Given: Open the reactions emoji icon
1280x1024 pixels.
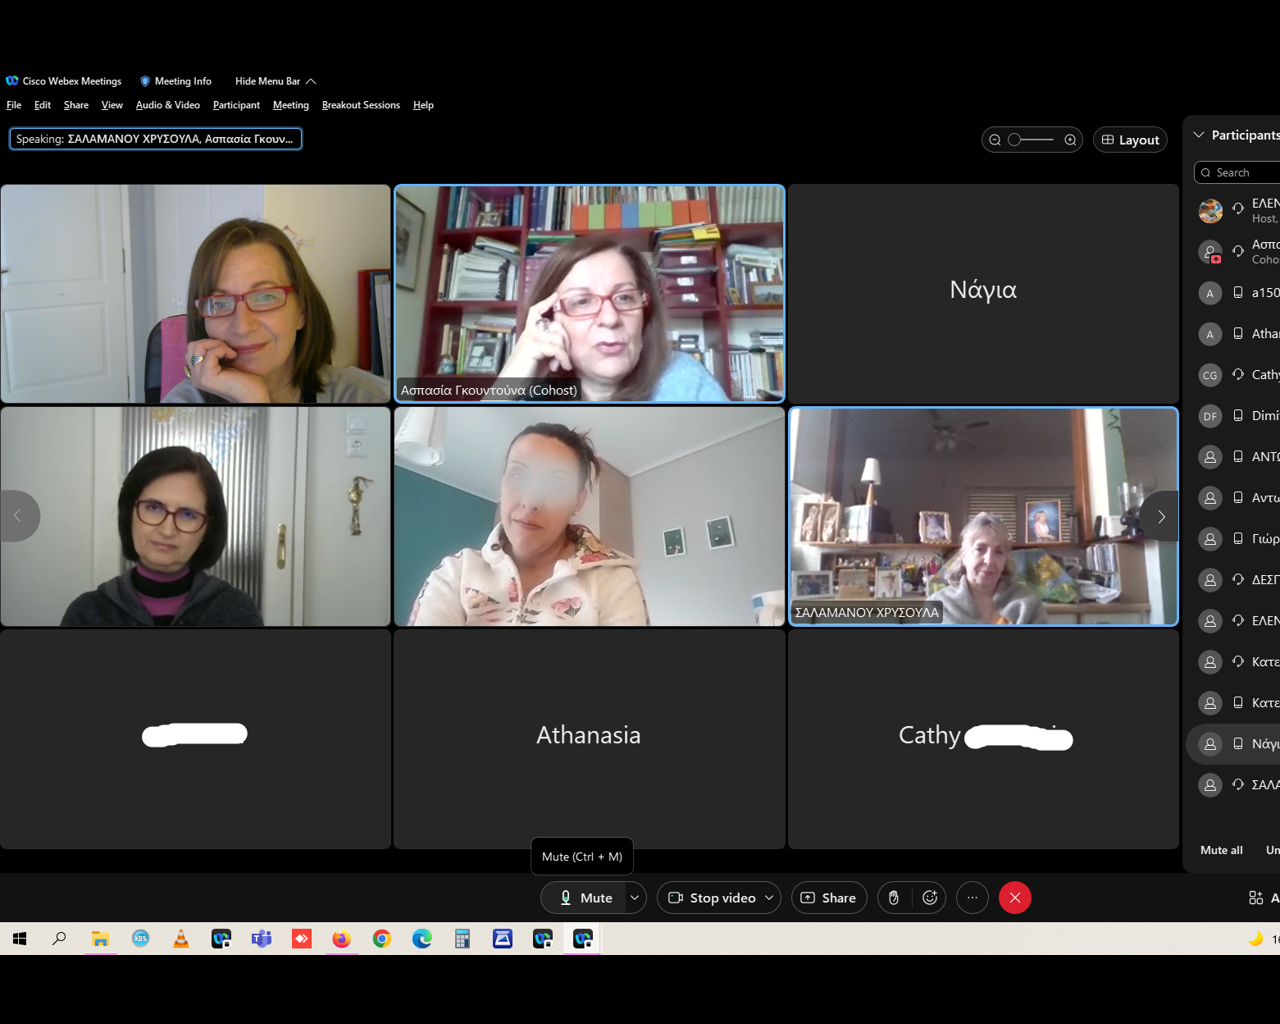Looking at the screenshot, I should click(930, 898).
